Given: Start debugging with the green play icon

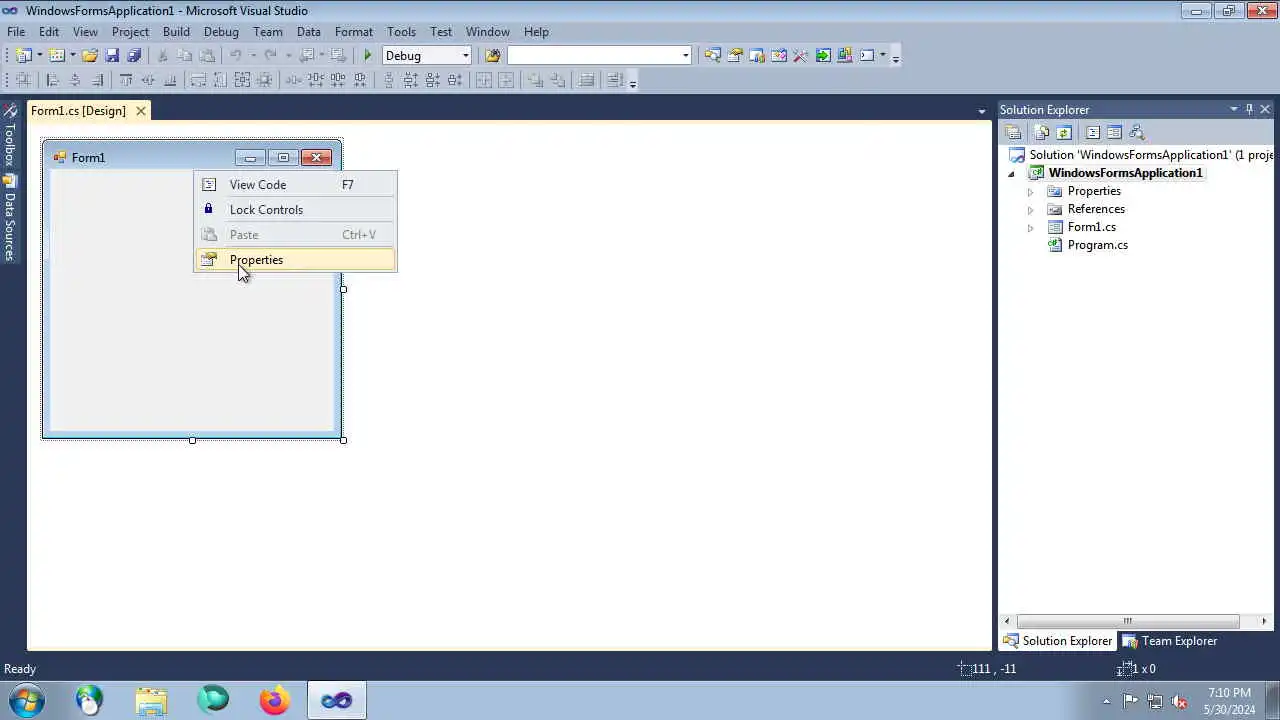Looking at the screenshot, I should pyautogui.click(x=368, y=56).
